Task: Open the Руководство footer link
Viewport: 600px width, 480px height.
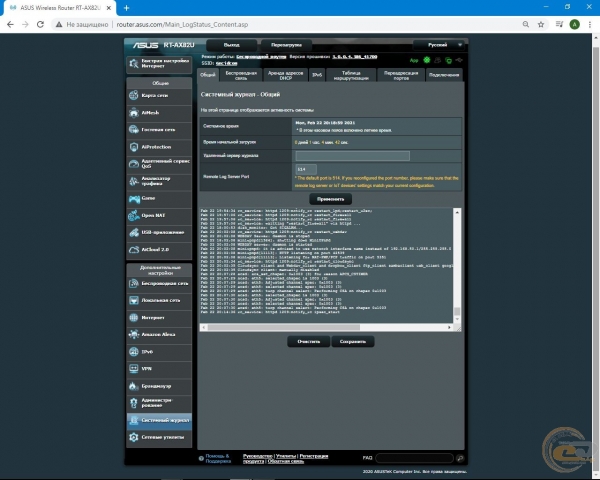Action: pos(258,456)
